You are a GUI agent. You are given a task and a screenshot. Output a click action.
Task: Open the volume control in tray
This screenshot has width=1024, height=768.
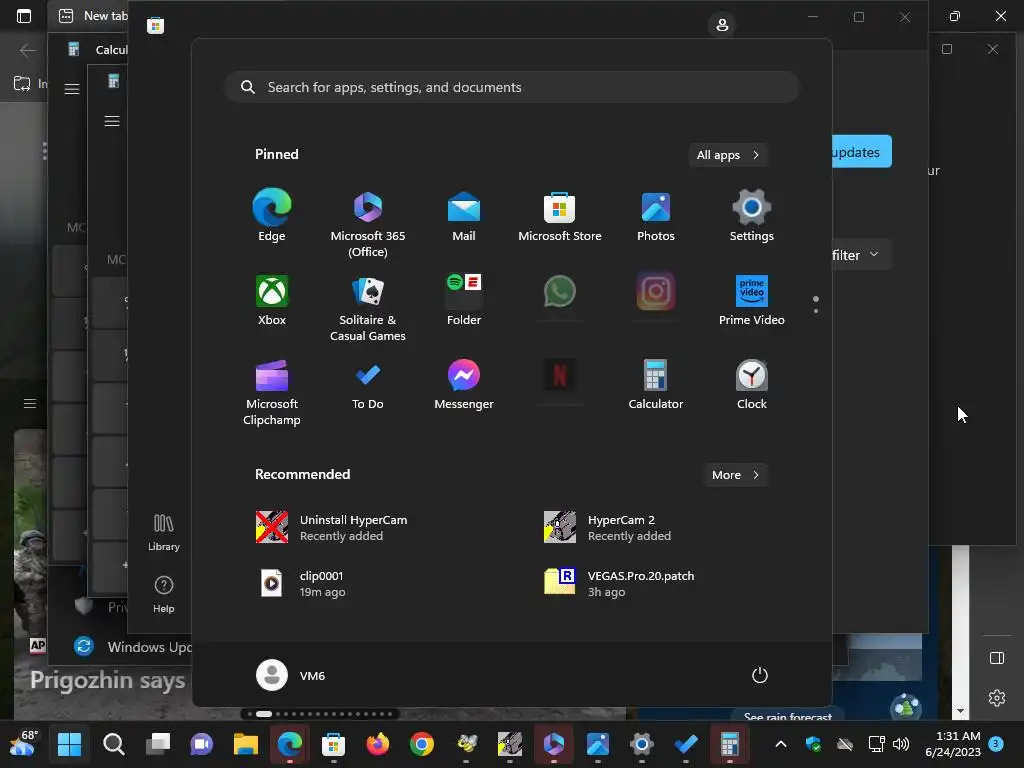pos(901,744)
